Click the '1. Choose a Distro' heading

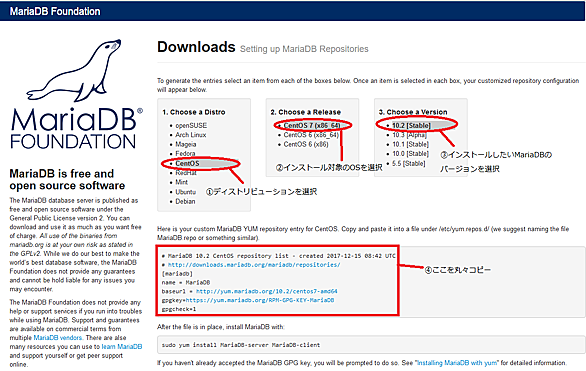pos(194,112)
